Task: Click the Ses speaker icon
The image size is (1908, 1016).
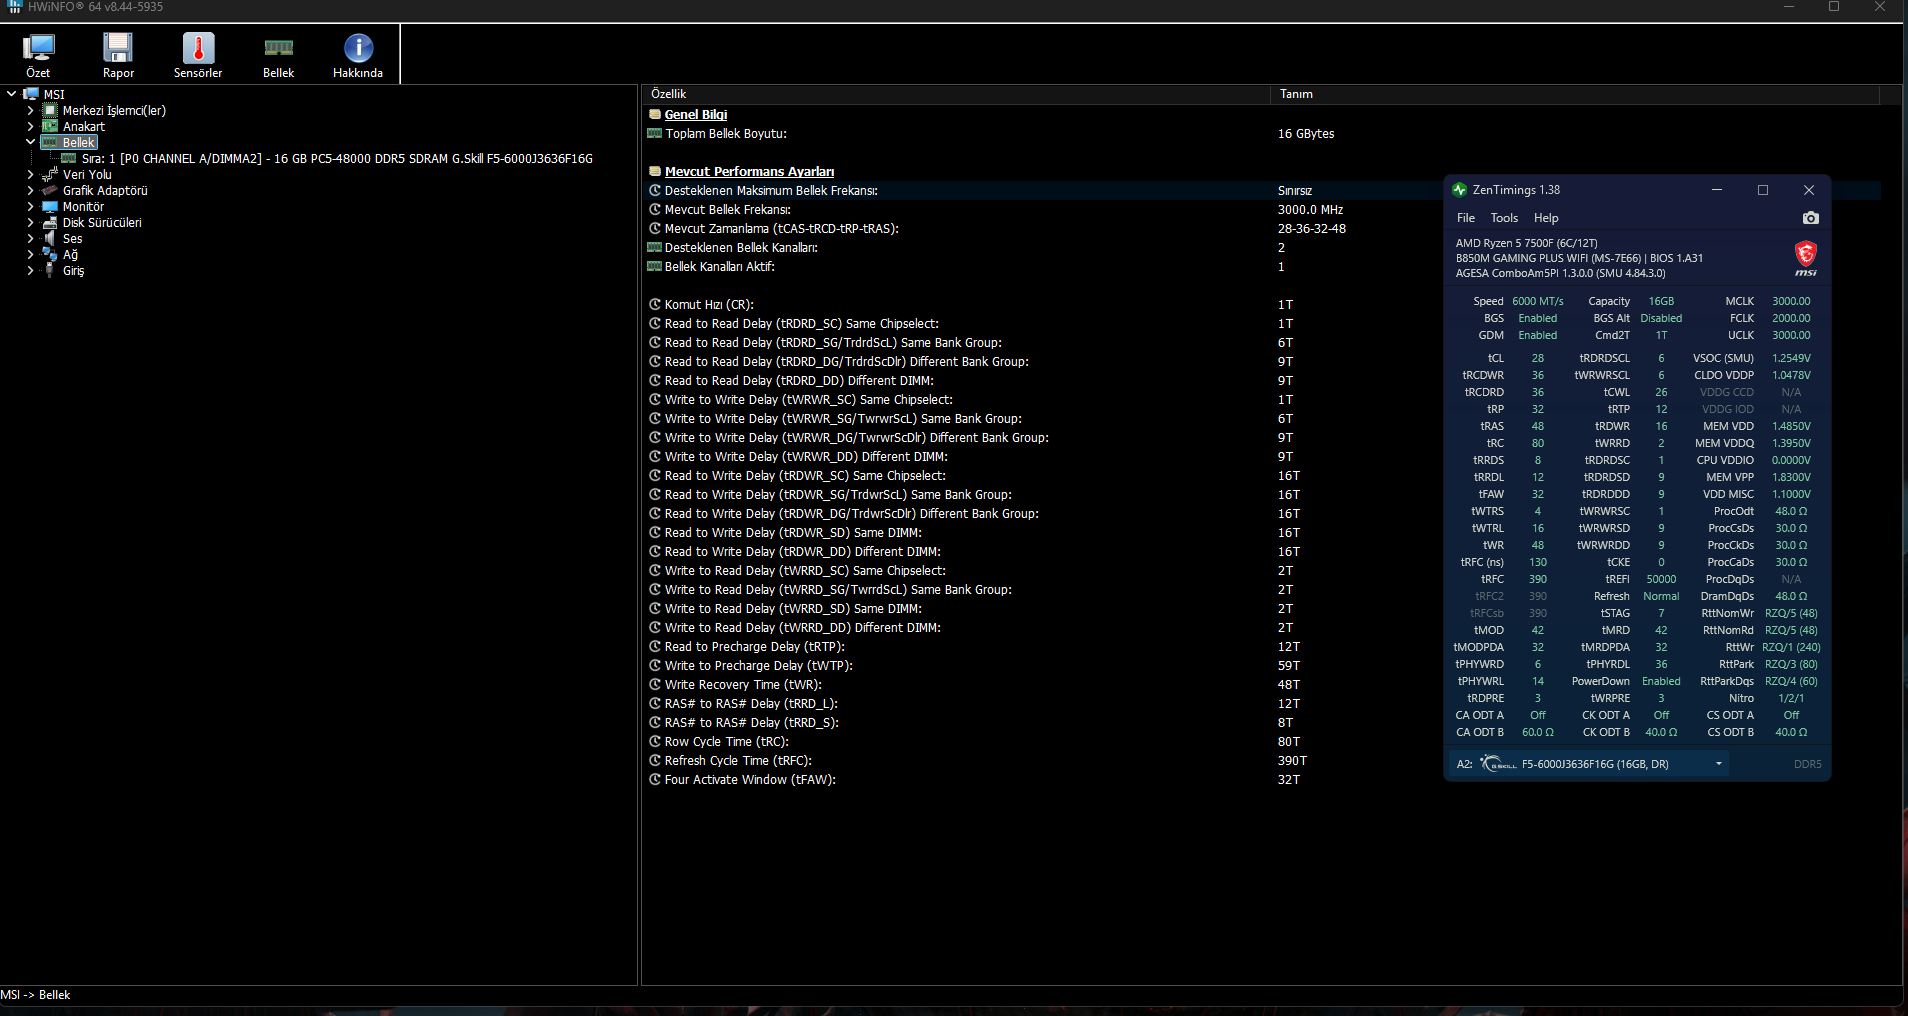Action: coord(50,238)
